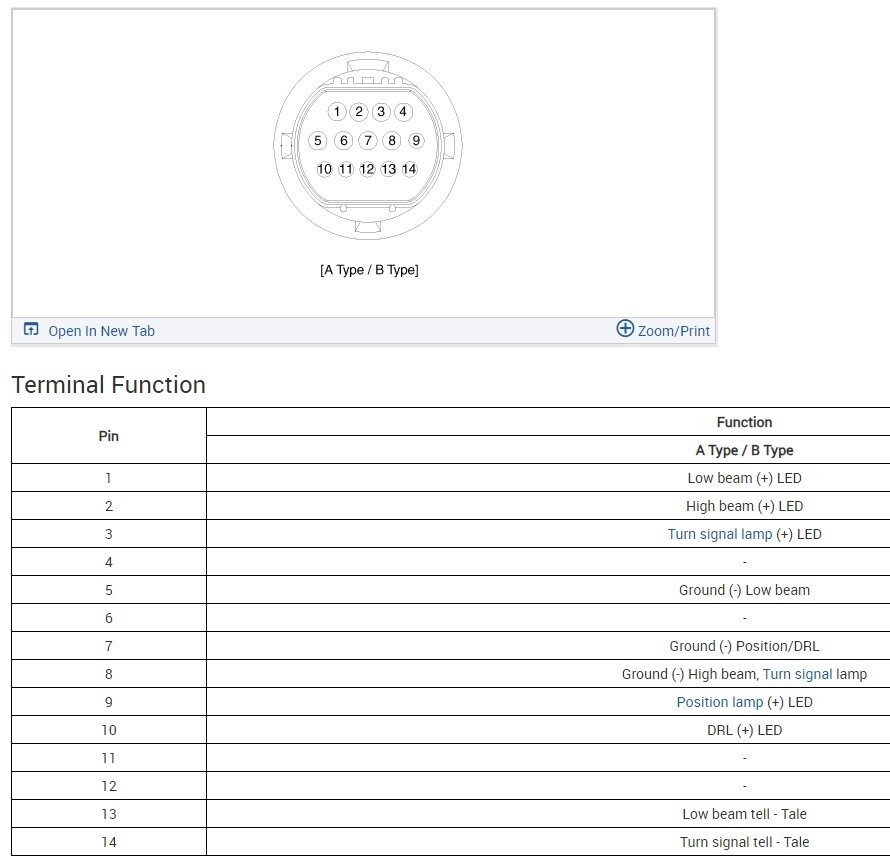Image resolution: width=890 pixels, height=862 pixels.
Task: Select pin 12 circle in the connector diagram
Action: click(x=367, y=169)
